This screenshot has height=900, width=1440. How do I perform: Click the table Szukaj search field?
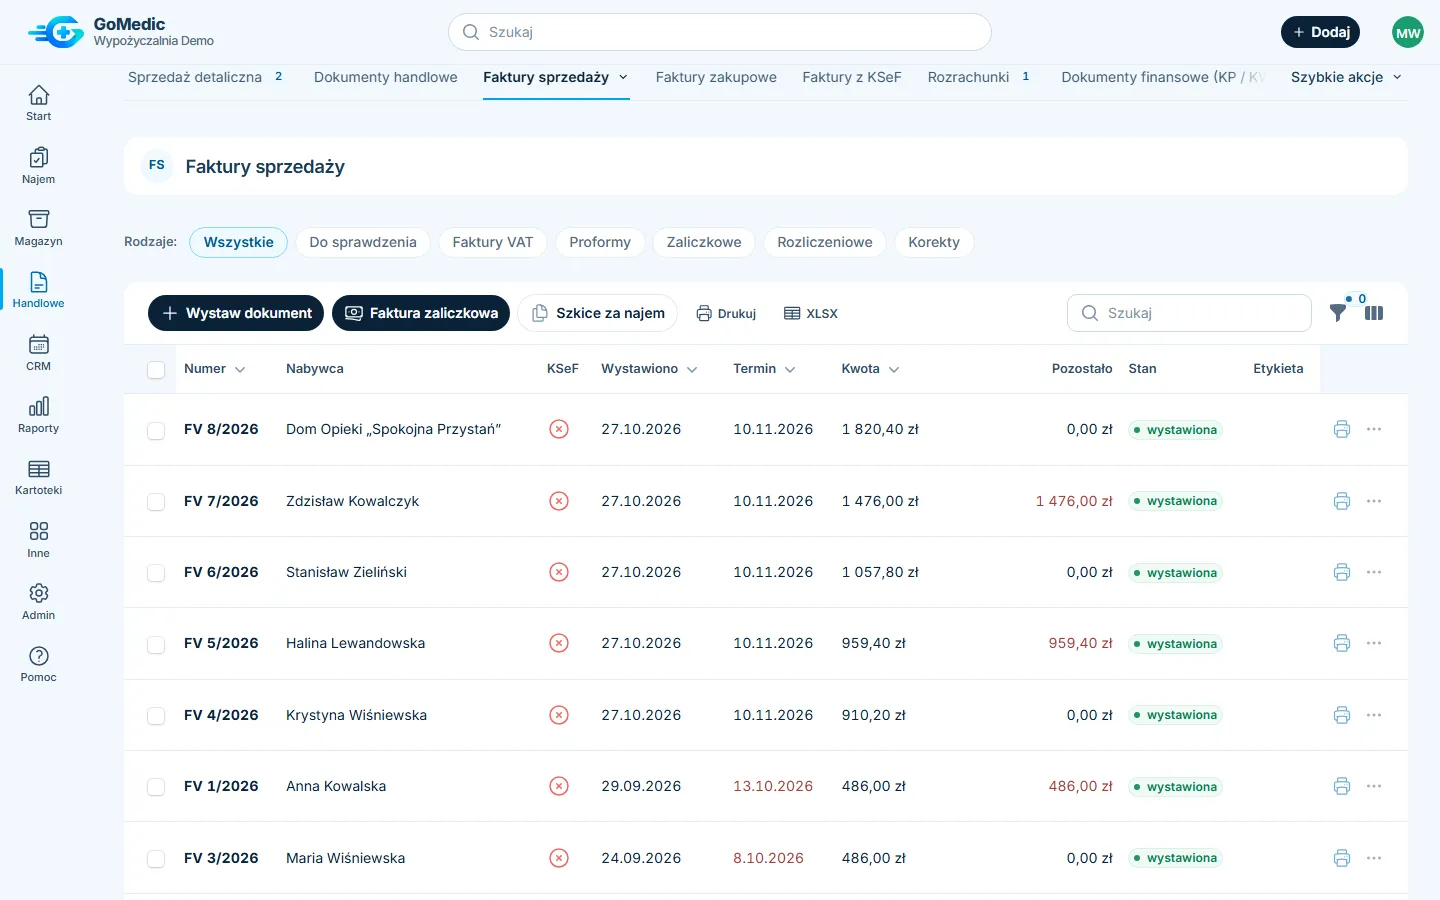pos(1189,313)
